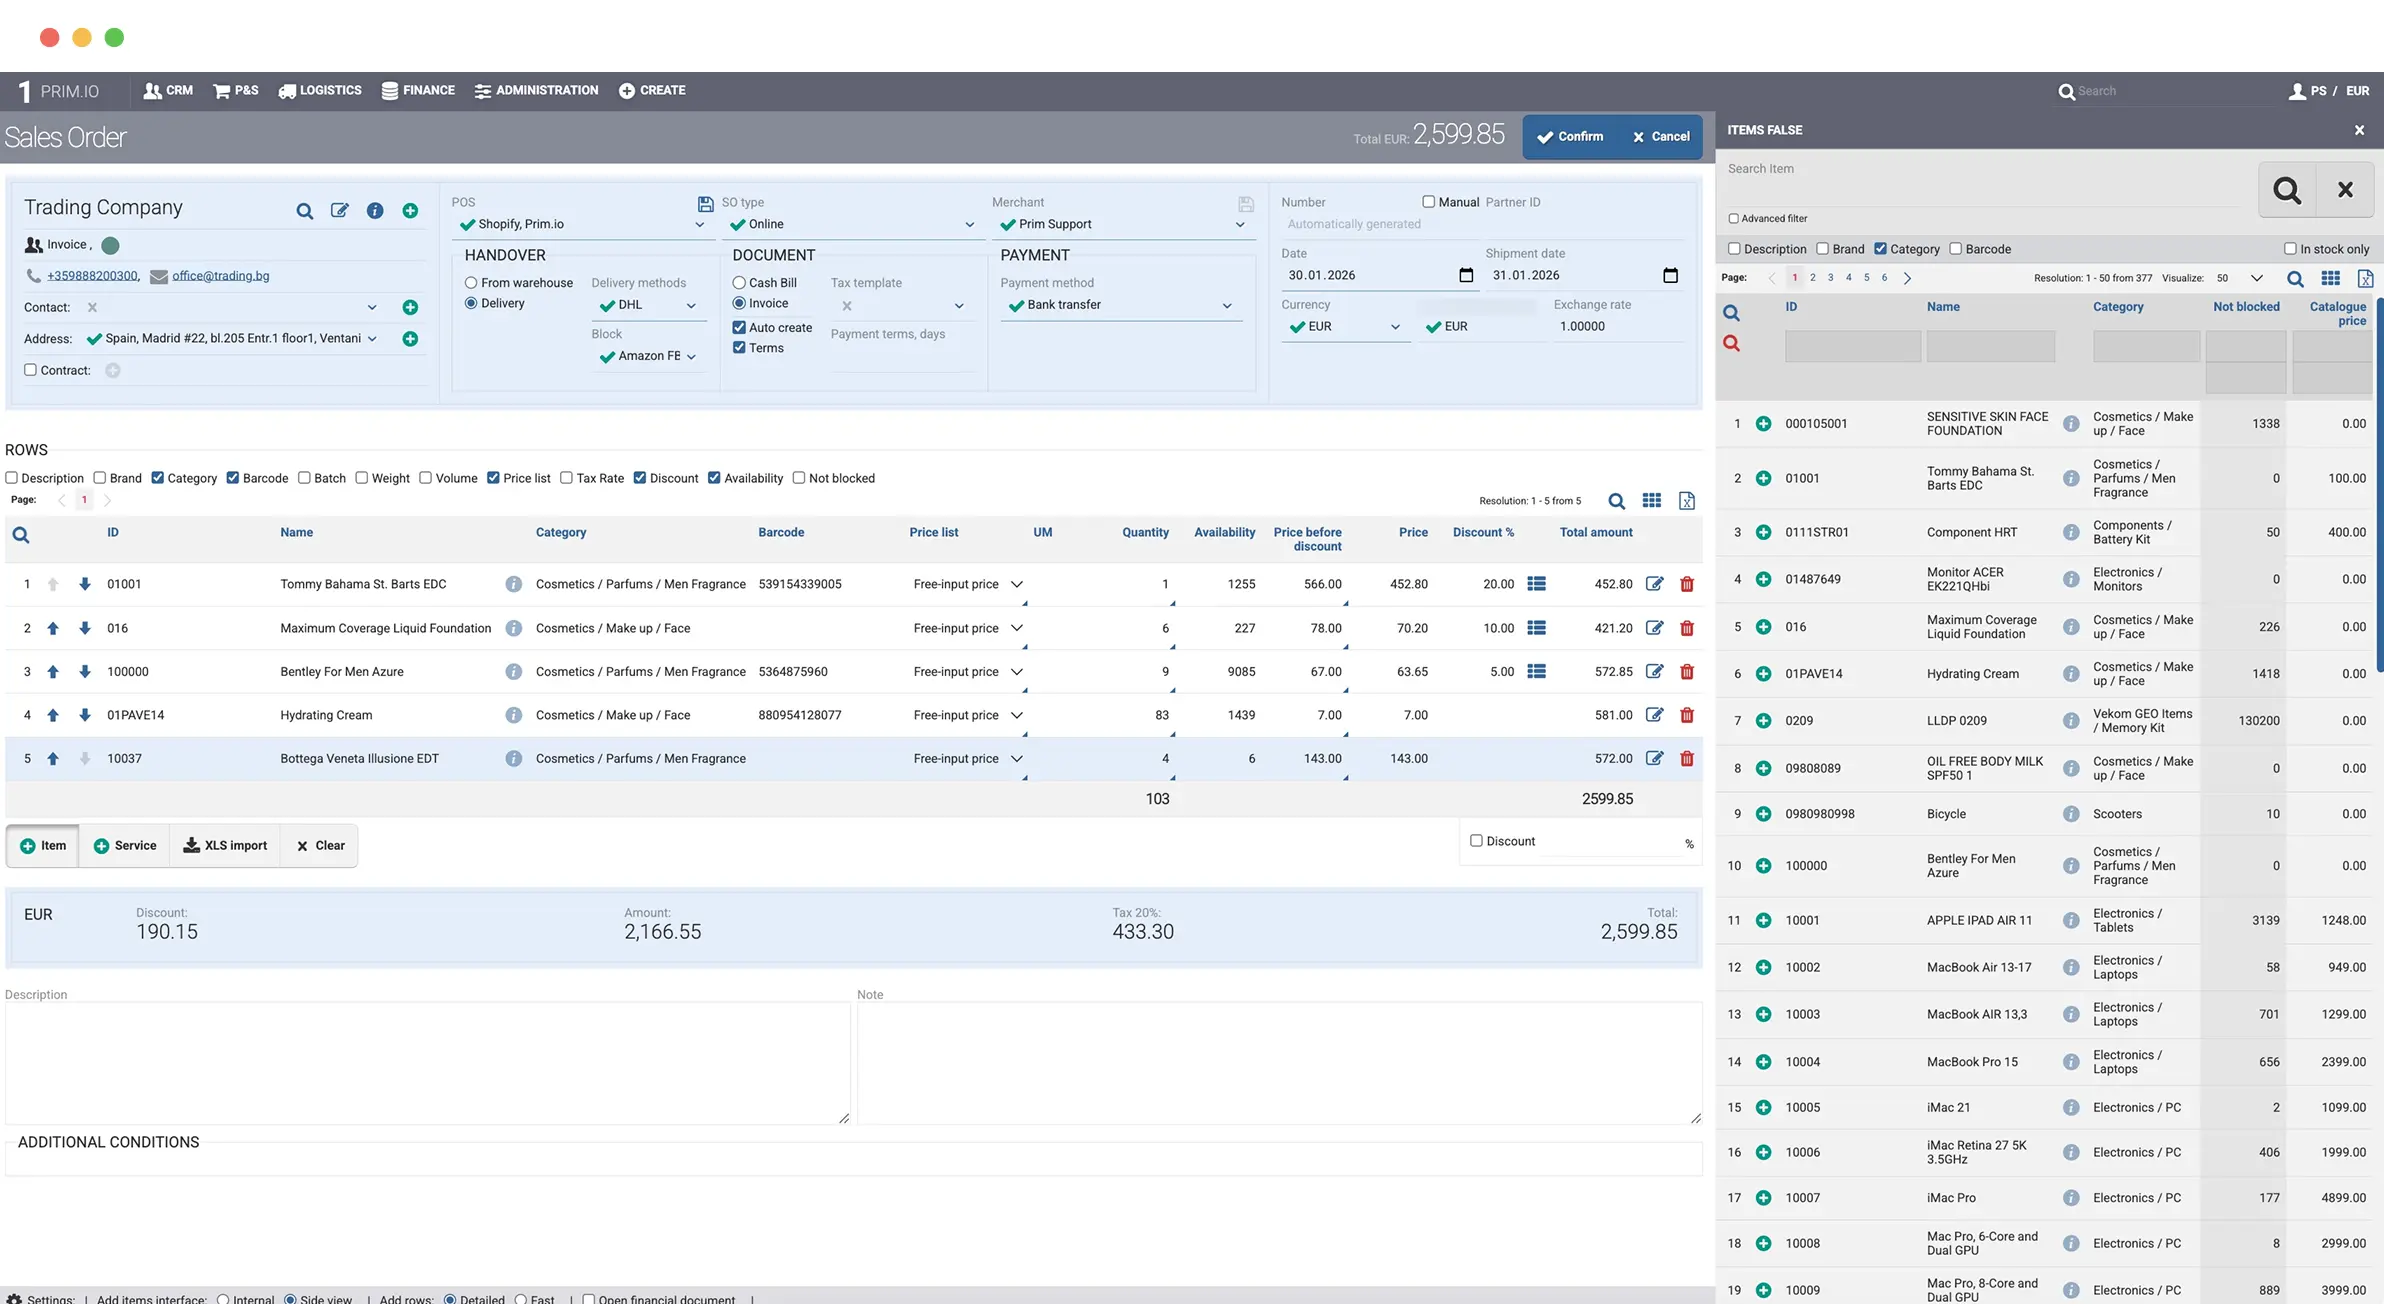This screenshot has width=2384, height=1304.
Task: Check the Discount box below the rows
Action: (x=1476, y=841)
